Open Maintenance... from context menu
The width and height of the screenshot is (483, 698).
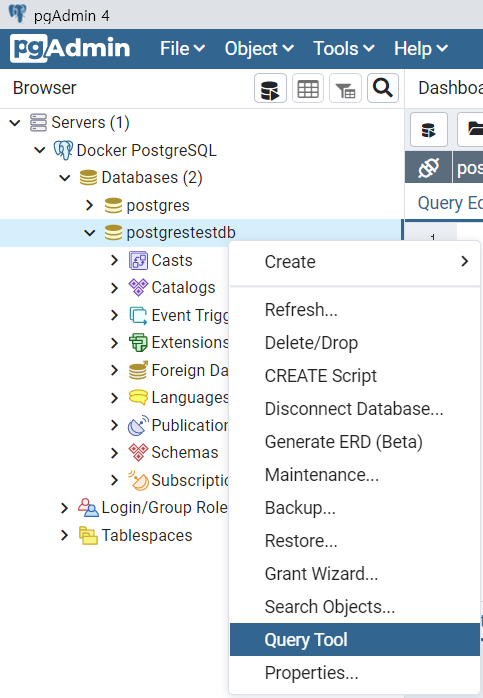(355, 475)
